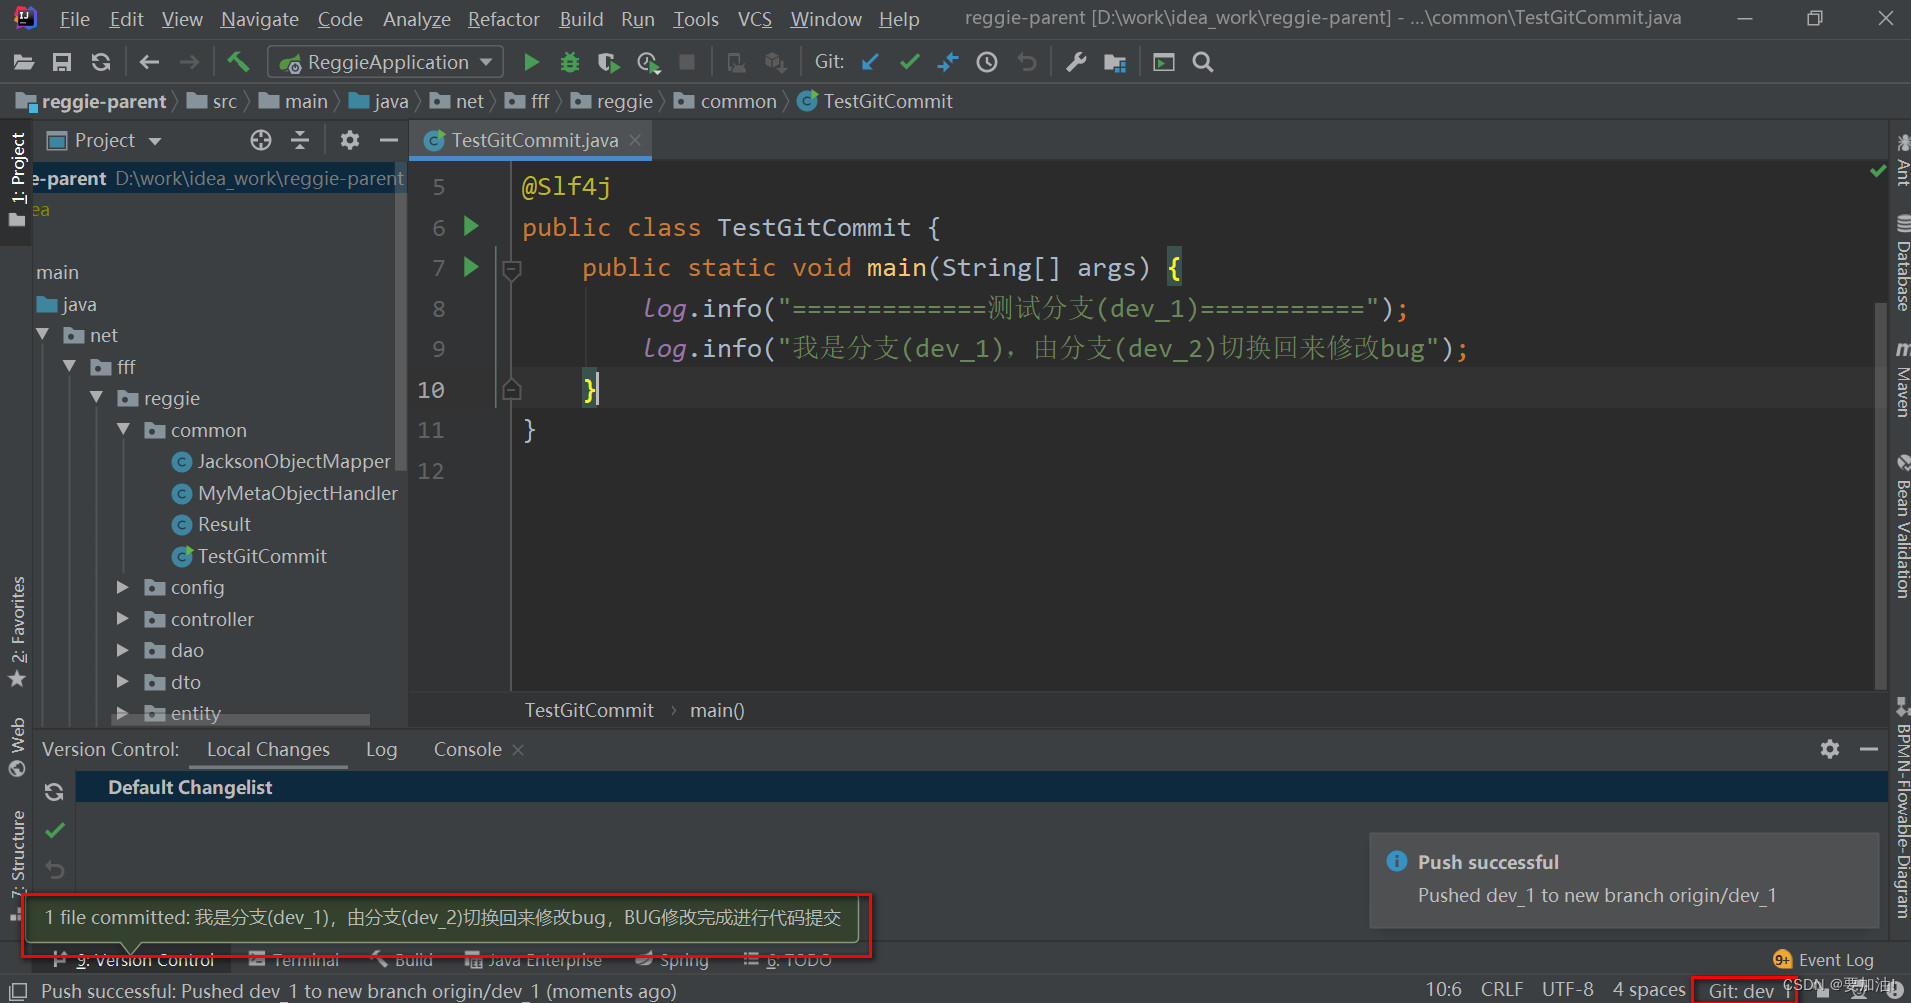Viewport: 1911px width, 1003px height.
Task: Click the common breadcrumb in navigation bar
Action: [727, 101]
